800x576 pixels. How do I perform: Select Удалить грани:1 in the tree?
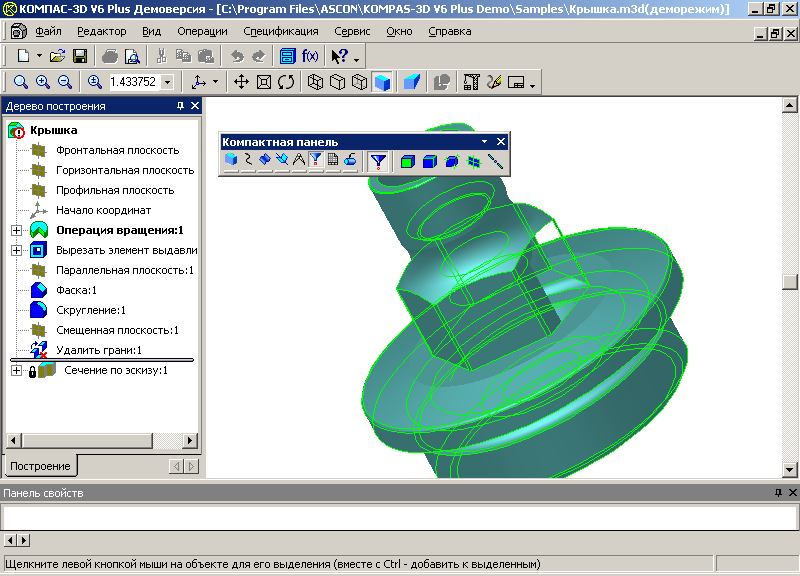pyautogui.click(x=99, y=350)
